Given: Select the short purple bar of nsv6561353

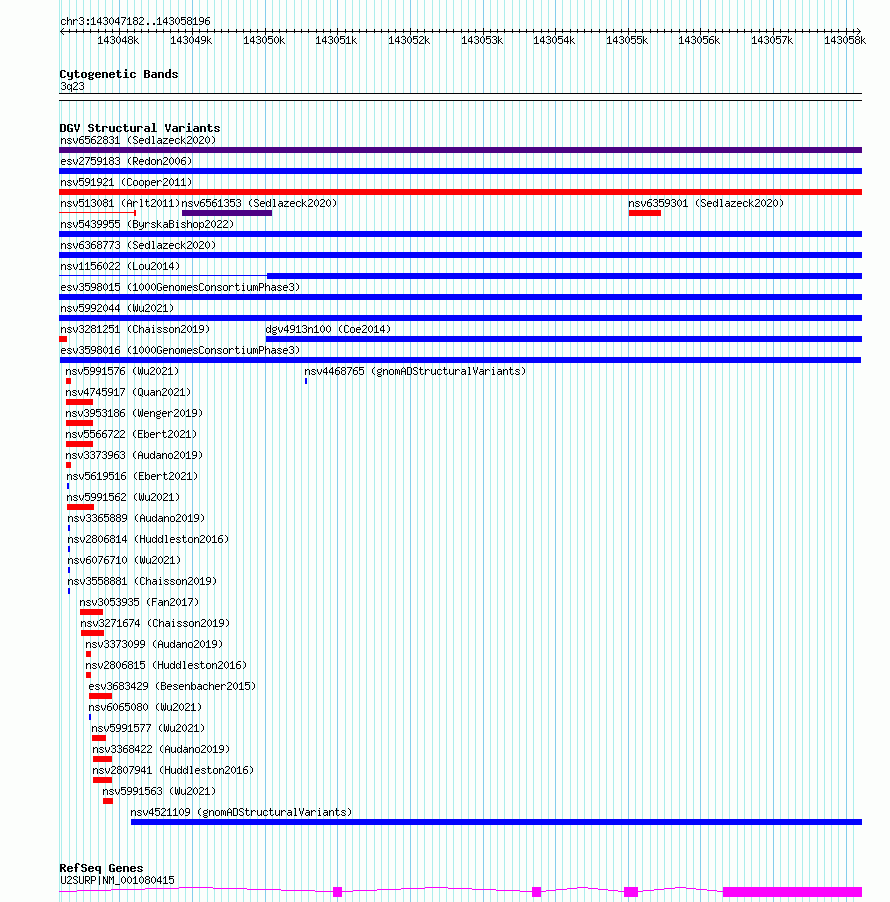Looking at the screenshot, I should pos(227,213).
